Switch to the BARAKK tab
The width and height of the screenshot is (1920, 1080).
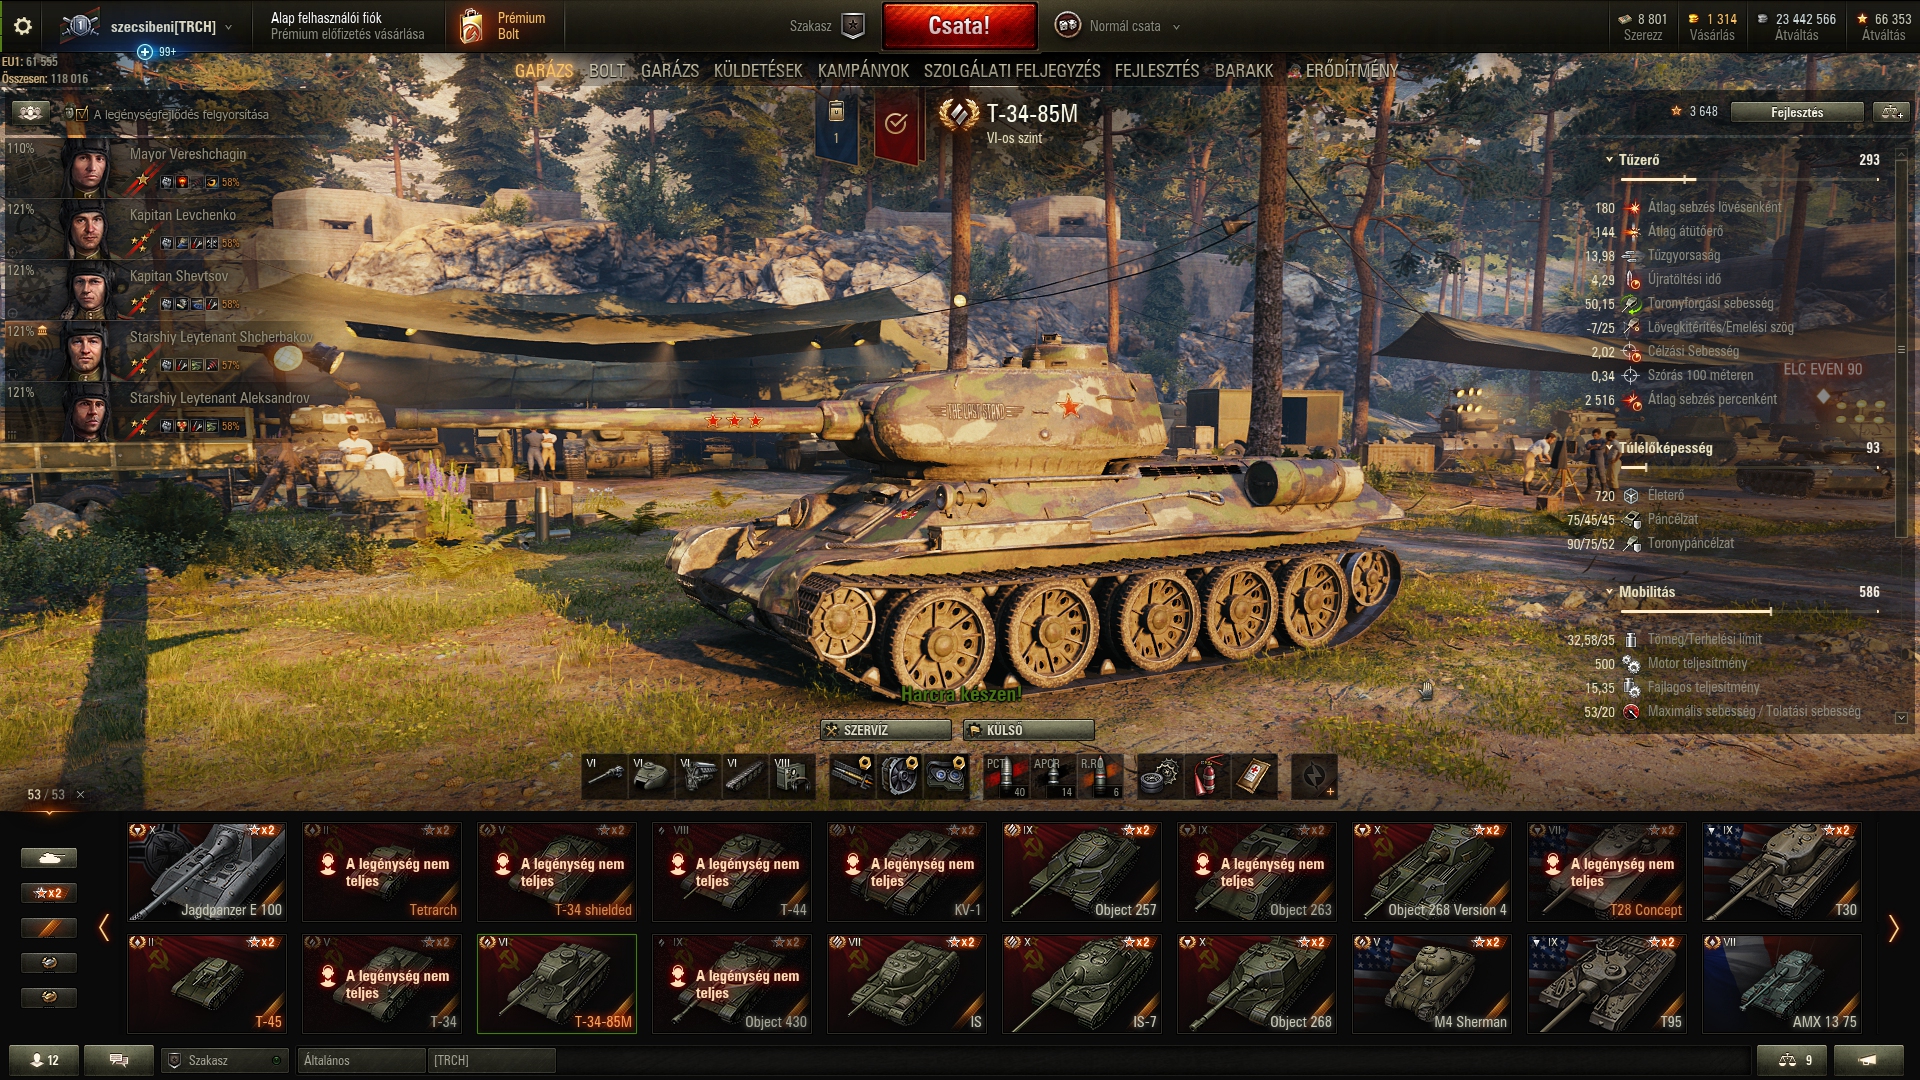pyautogui.click(x=1244, y=71)
